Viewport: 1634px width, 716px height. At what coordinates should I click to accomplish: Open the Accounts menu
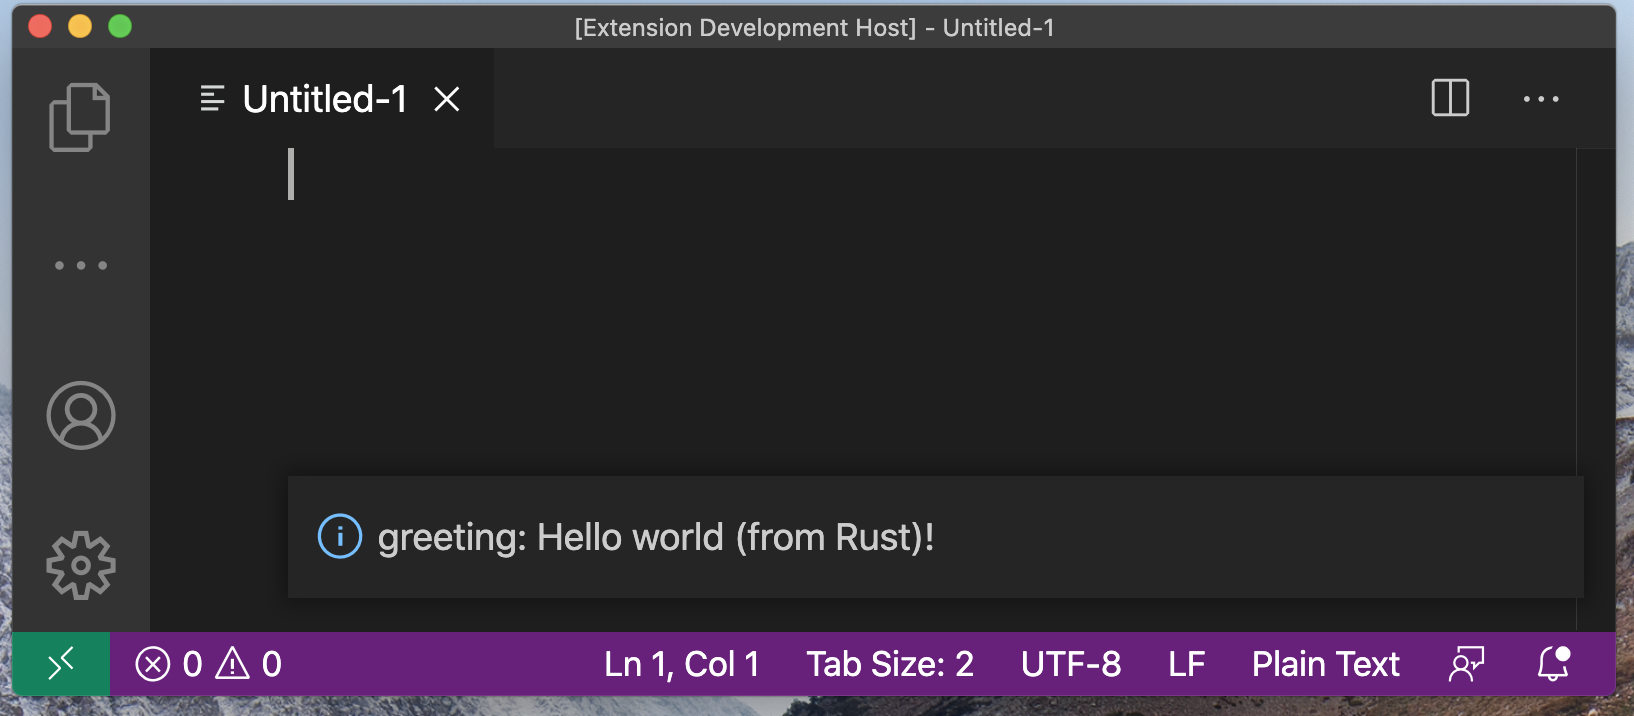click(x=81, y=415)
